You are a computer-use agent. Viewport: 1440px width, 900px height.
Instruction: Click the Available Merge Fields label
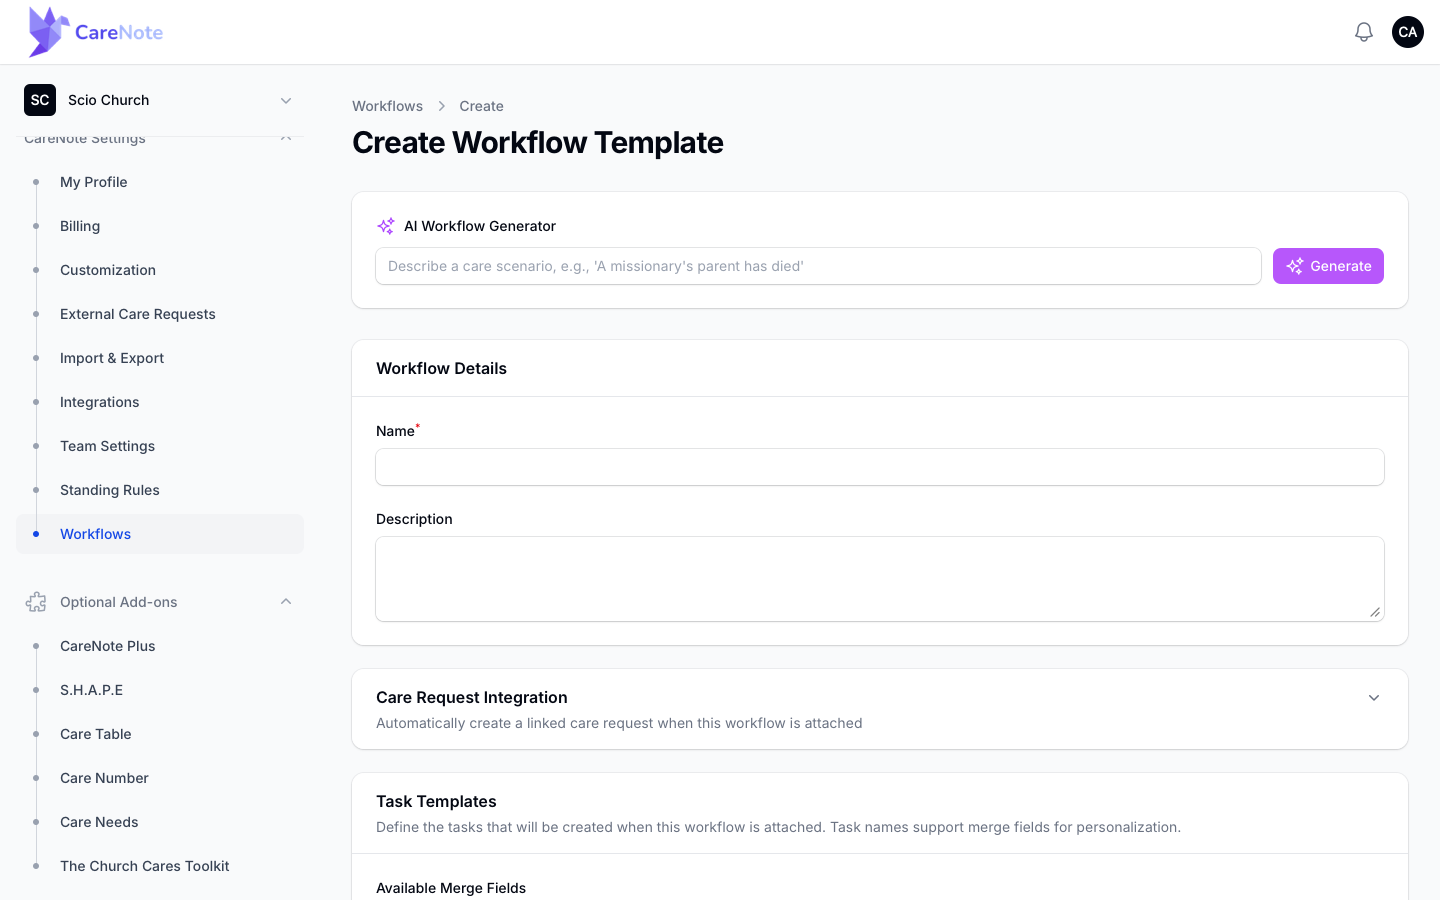point(451,888)
